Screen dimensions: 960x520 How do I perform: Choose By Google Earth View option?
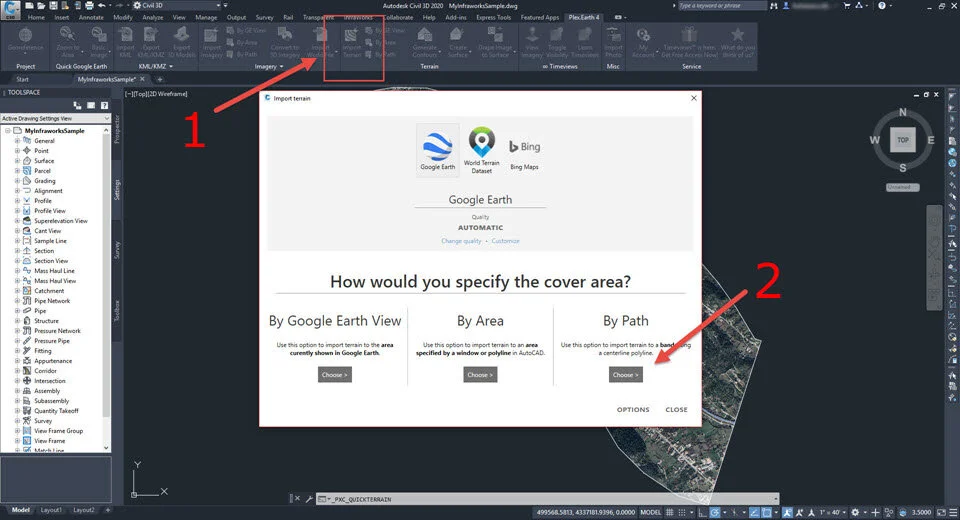coord(335,375)
